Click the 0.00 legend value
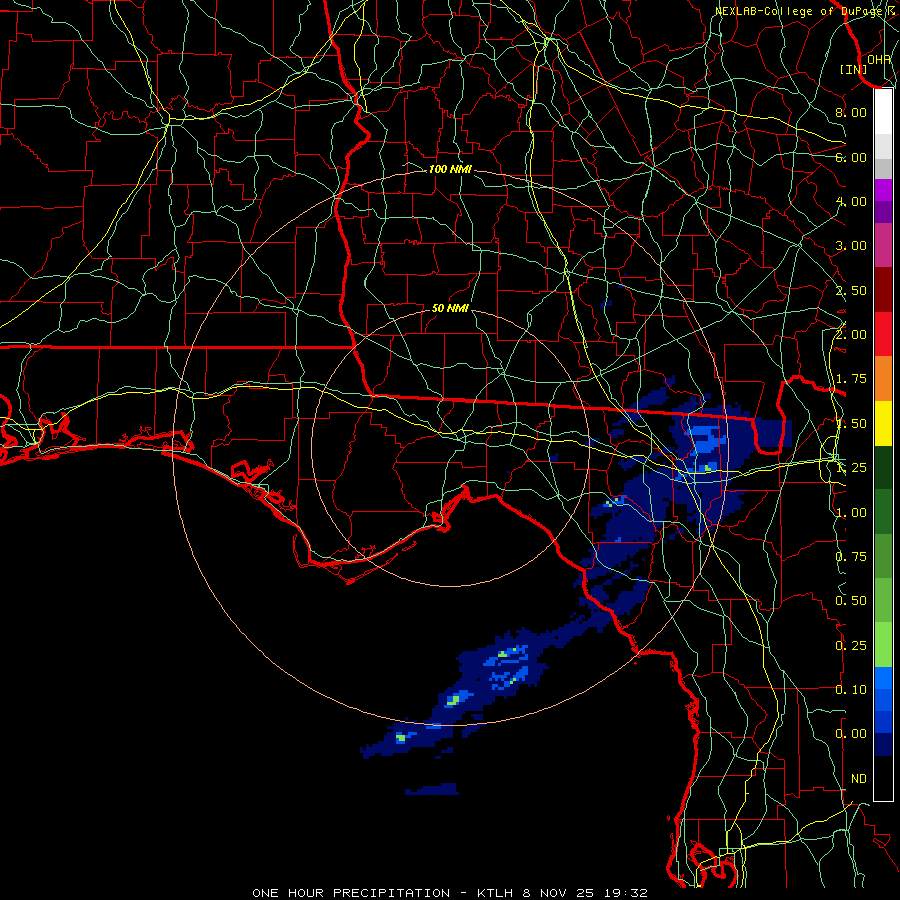Screen dimensions: 900x900 pyautogui.click(x=851, y=734)
